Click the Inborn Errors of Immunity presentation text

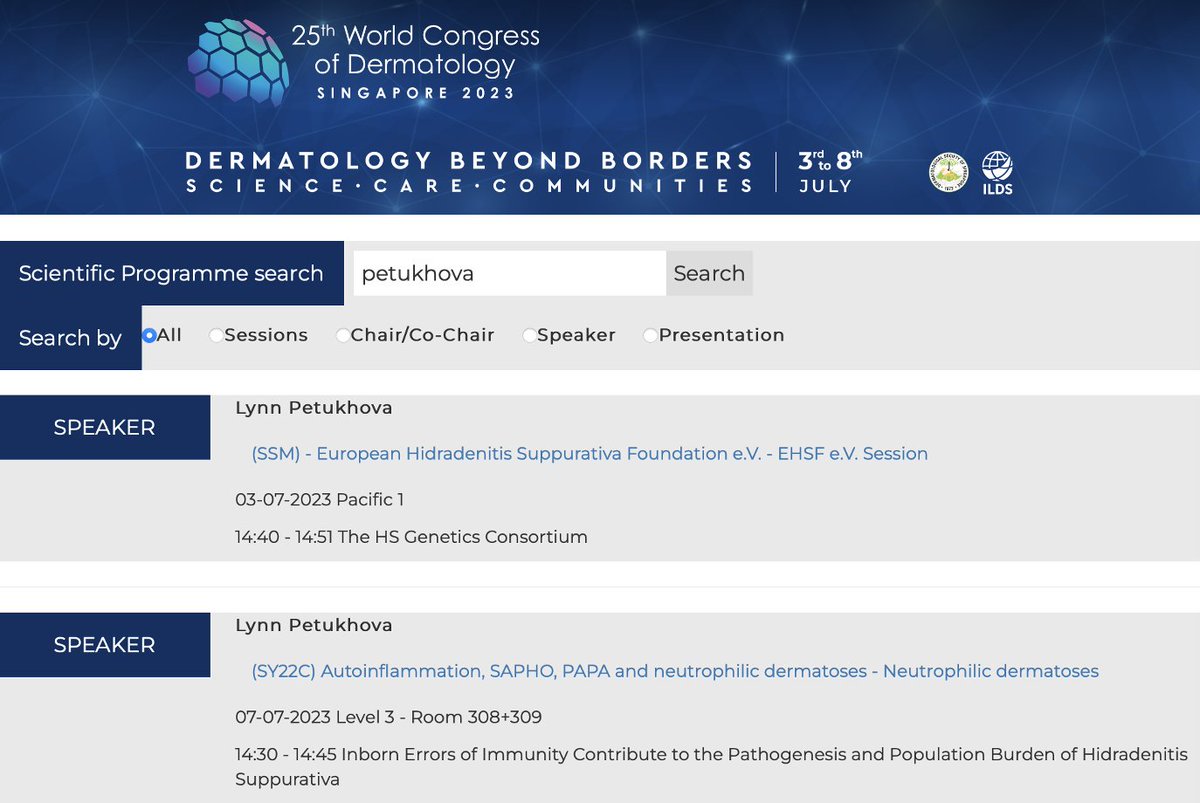pos(711,766)
